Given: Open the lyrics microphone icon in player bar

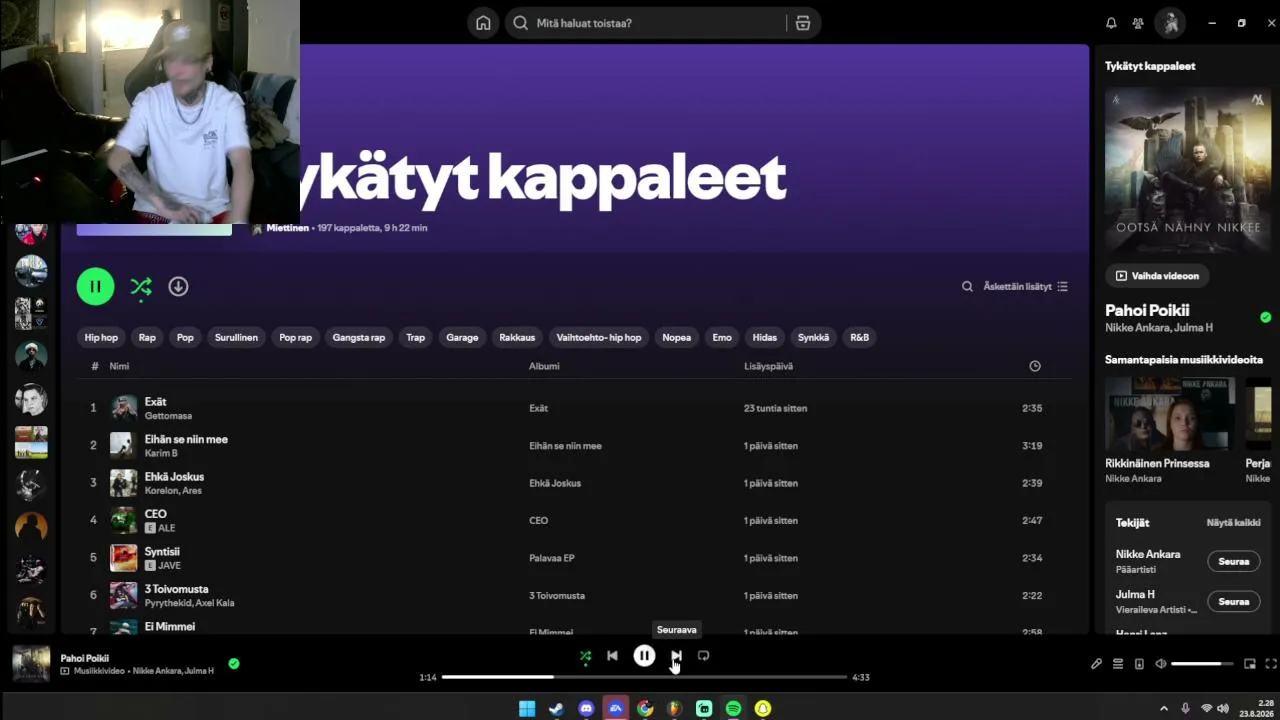Looking at the screenshot, I should [x=1096, y=664].
